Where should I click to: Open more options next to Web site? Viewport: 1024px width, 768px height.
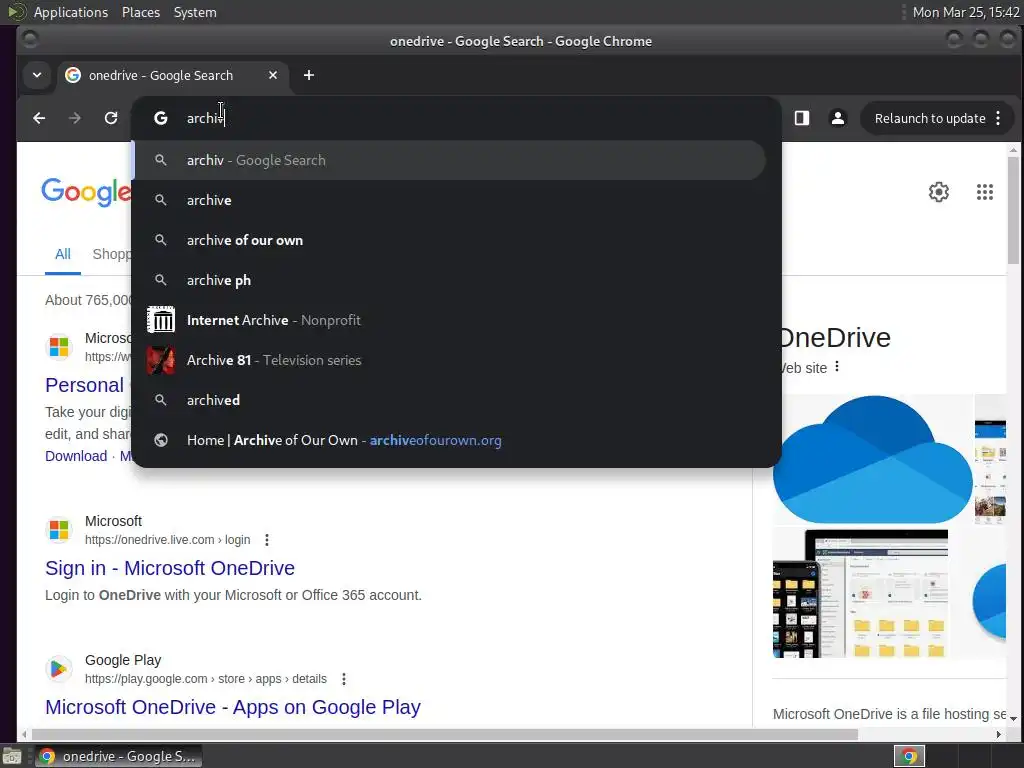[x=837, y=367]
